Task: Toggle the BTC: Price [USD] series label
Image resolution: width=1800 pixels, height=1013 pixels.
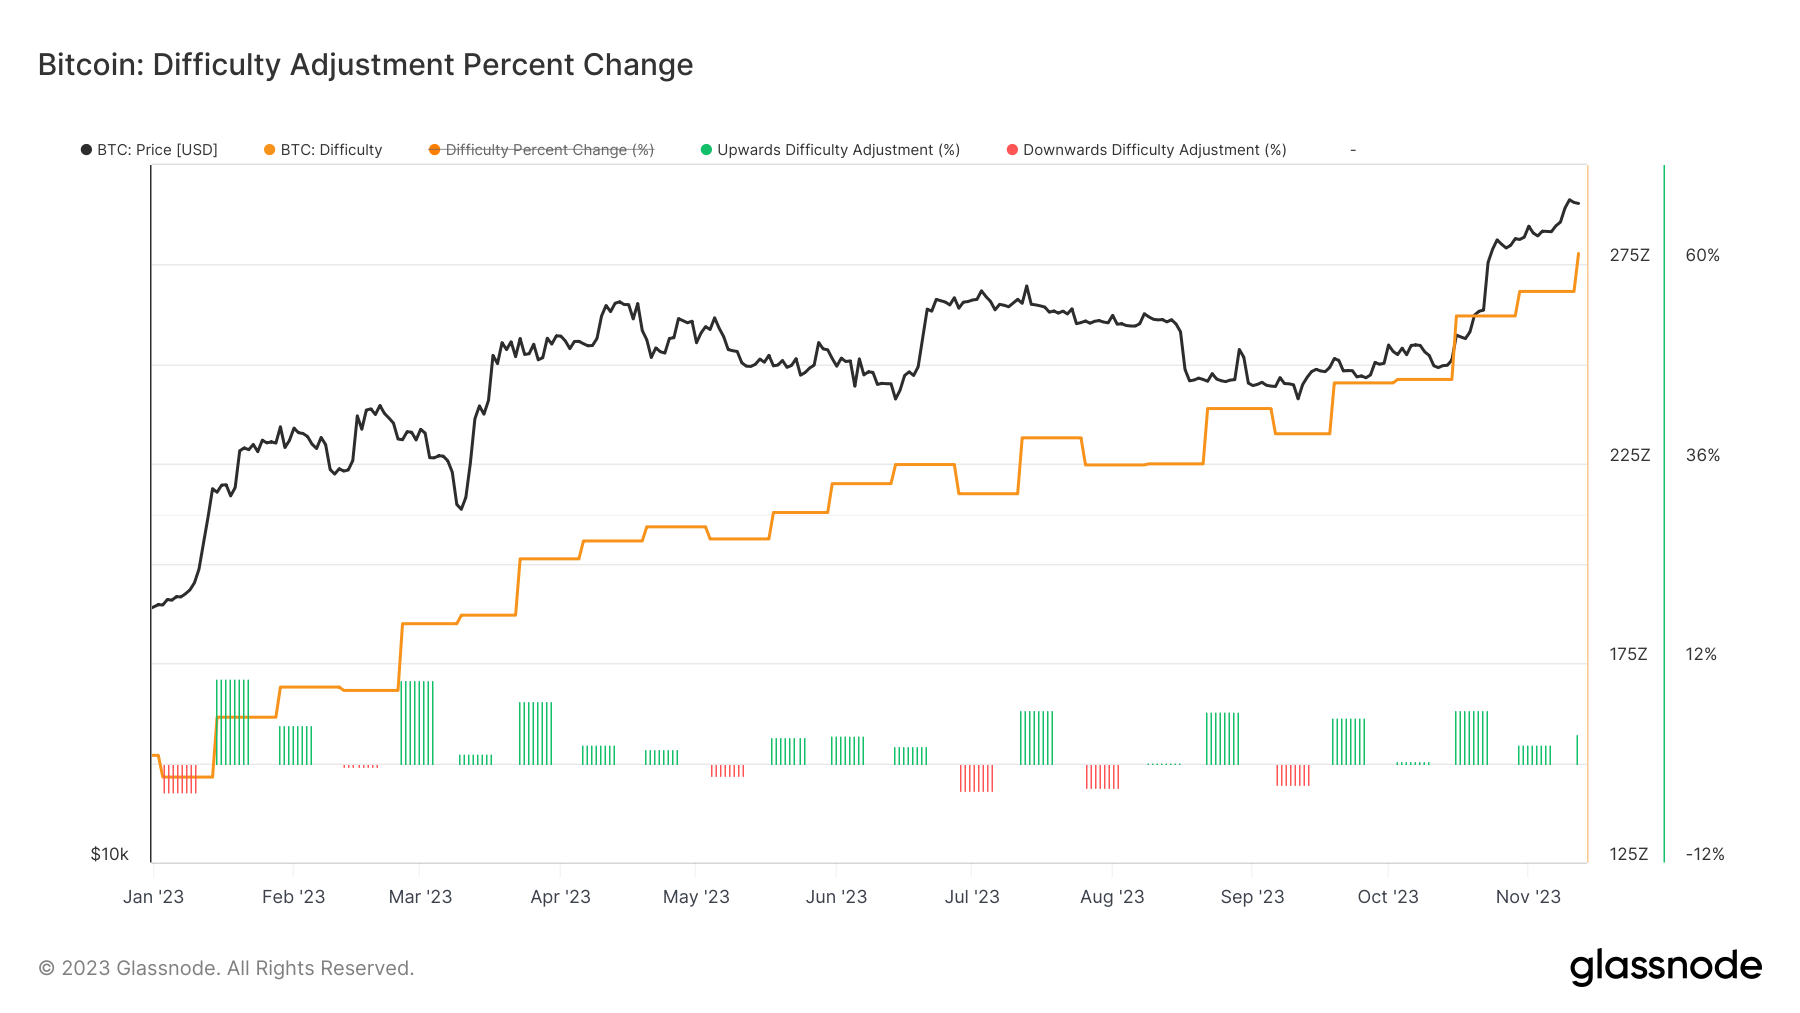Action: (x=157, y=150)
